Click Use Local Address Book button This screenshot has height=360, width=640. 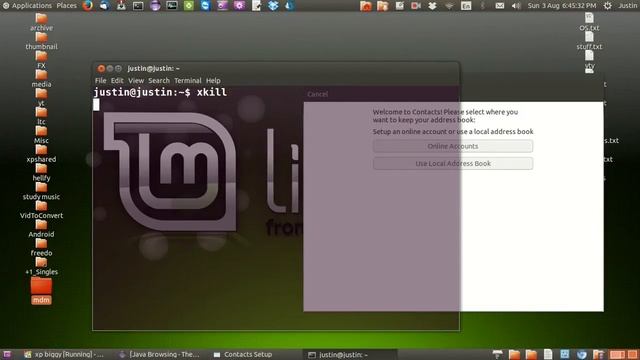(453, 163)
